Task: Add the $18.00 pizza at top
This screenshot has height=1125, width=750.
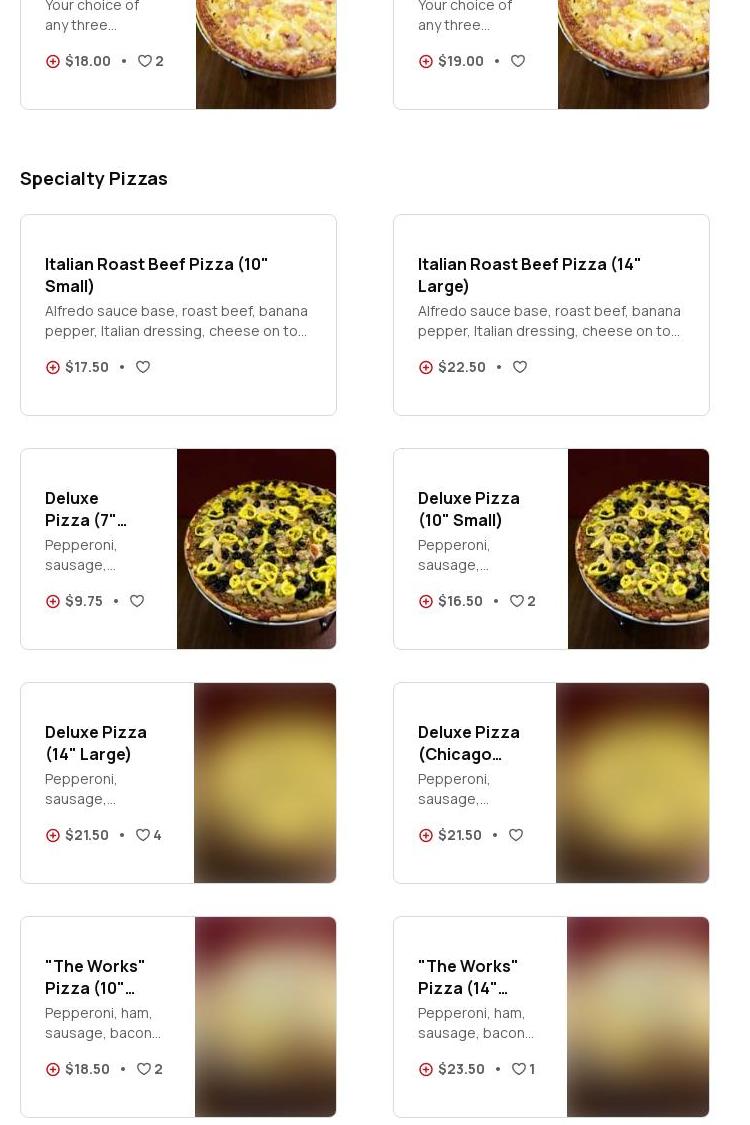Action: click(x=53, y=61)
